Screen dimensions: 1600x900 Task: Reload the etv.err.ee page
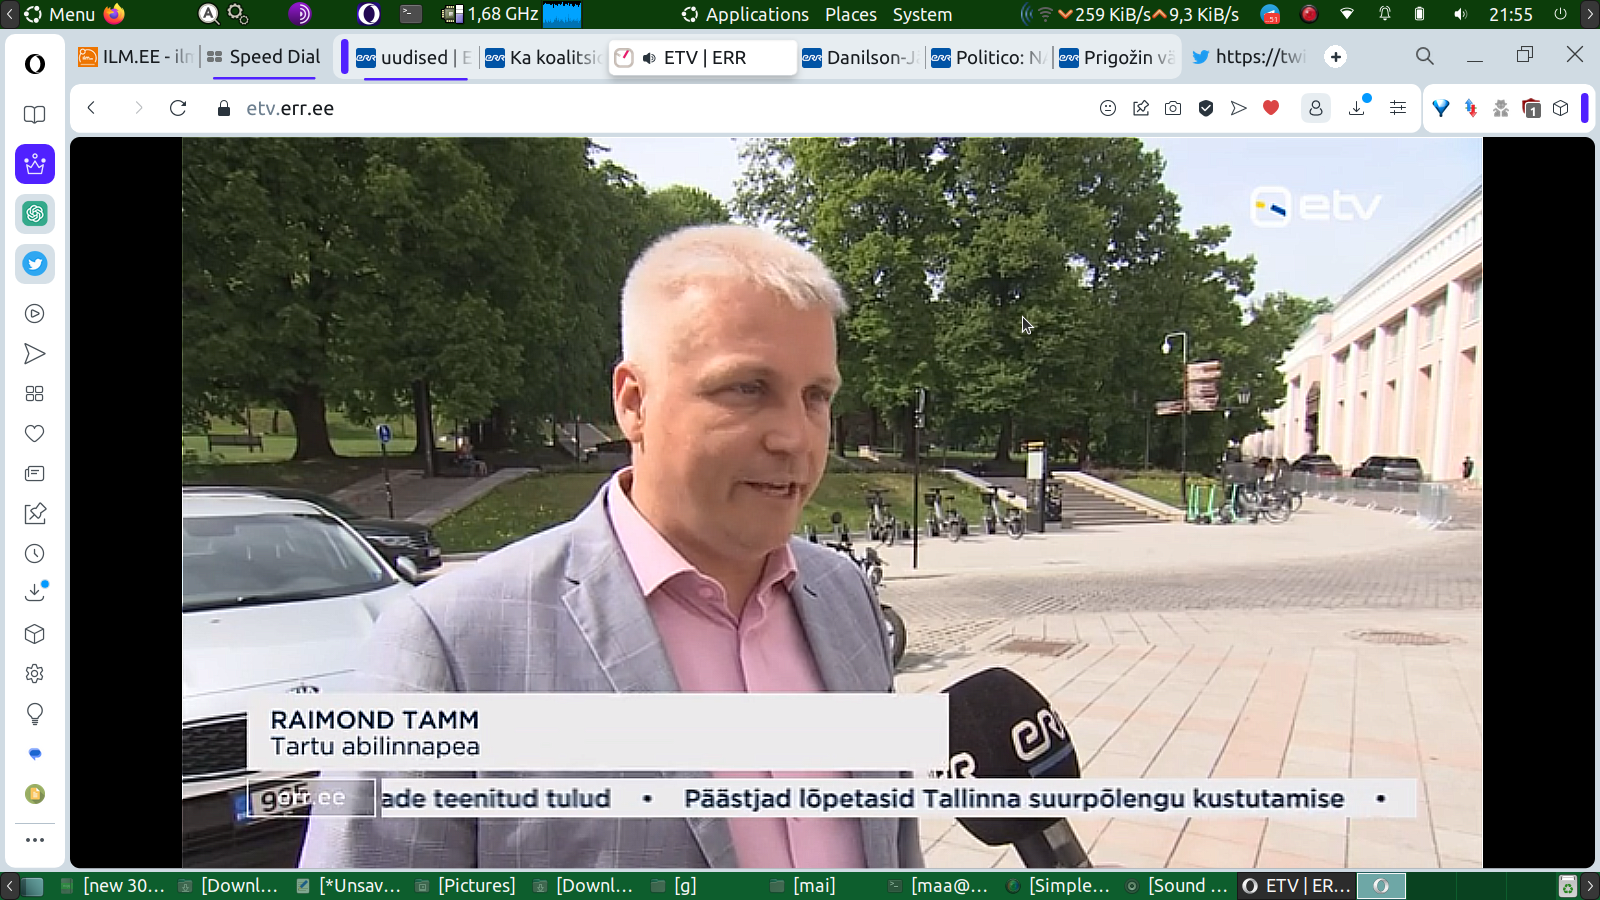pos(178,108)
